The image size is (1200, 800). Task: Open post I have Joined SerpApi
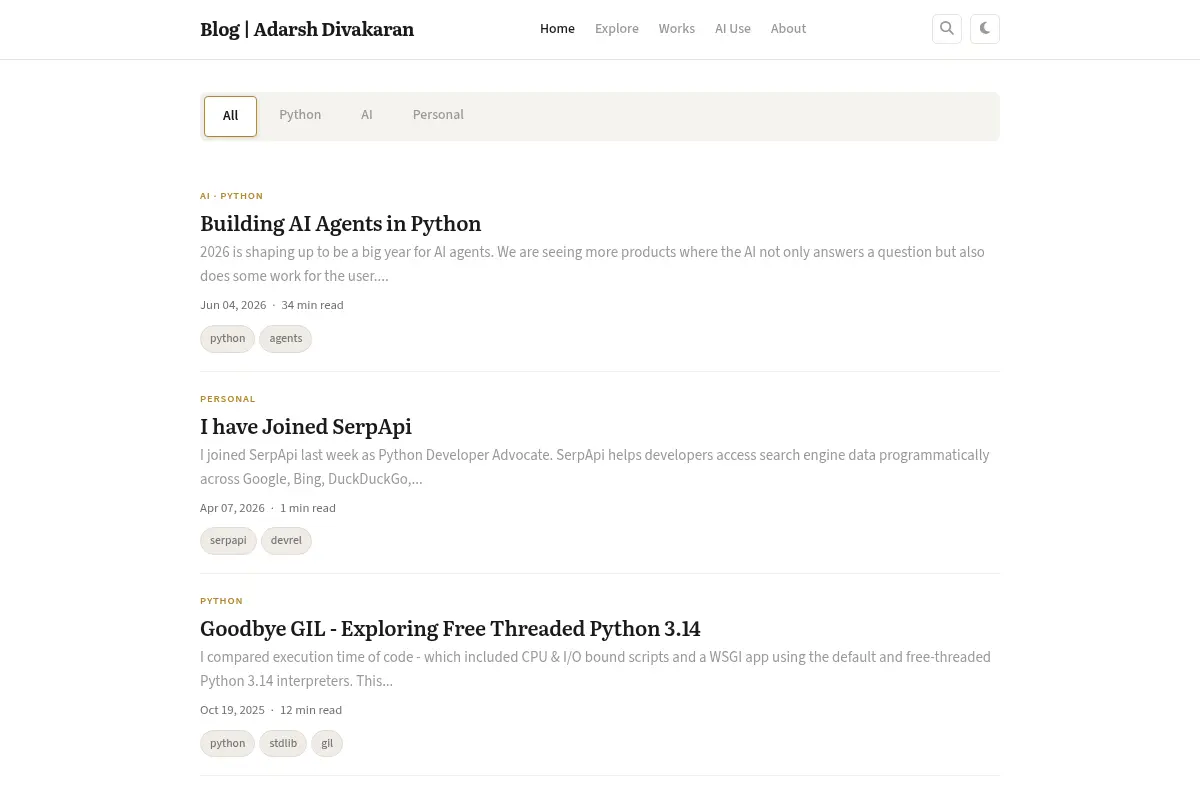pos(306,426)
